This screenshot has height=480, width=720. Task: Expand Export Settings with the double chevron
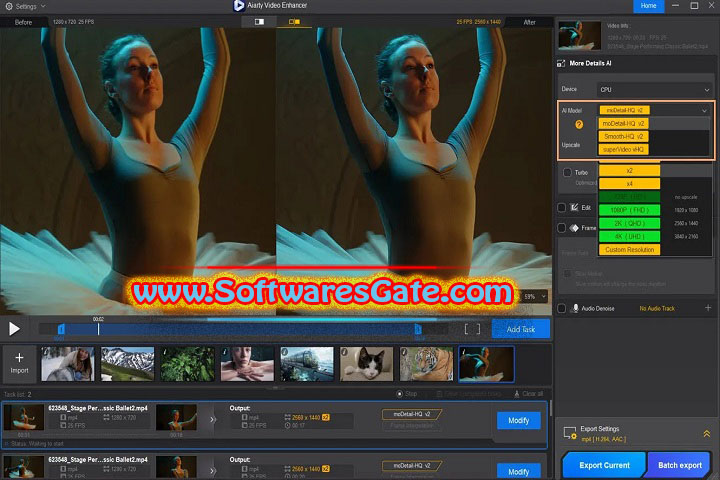707,434
